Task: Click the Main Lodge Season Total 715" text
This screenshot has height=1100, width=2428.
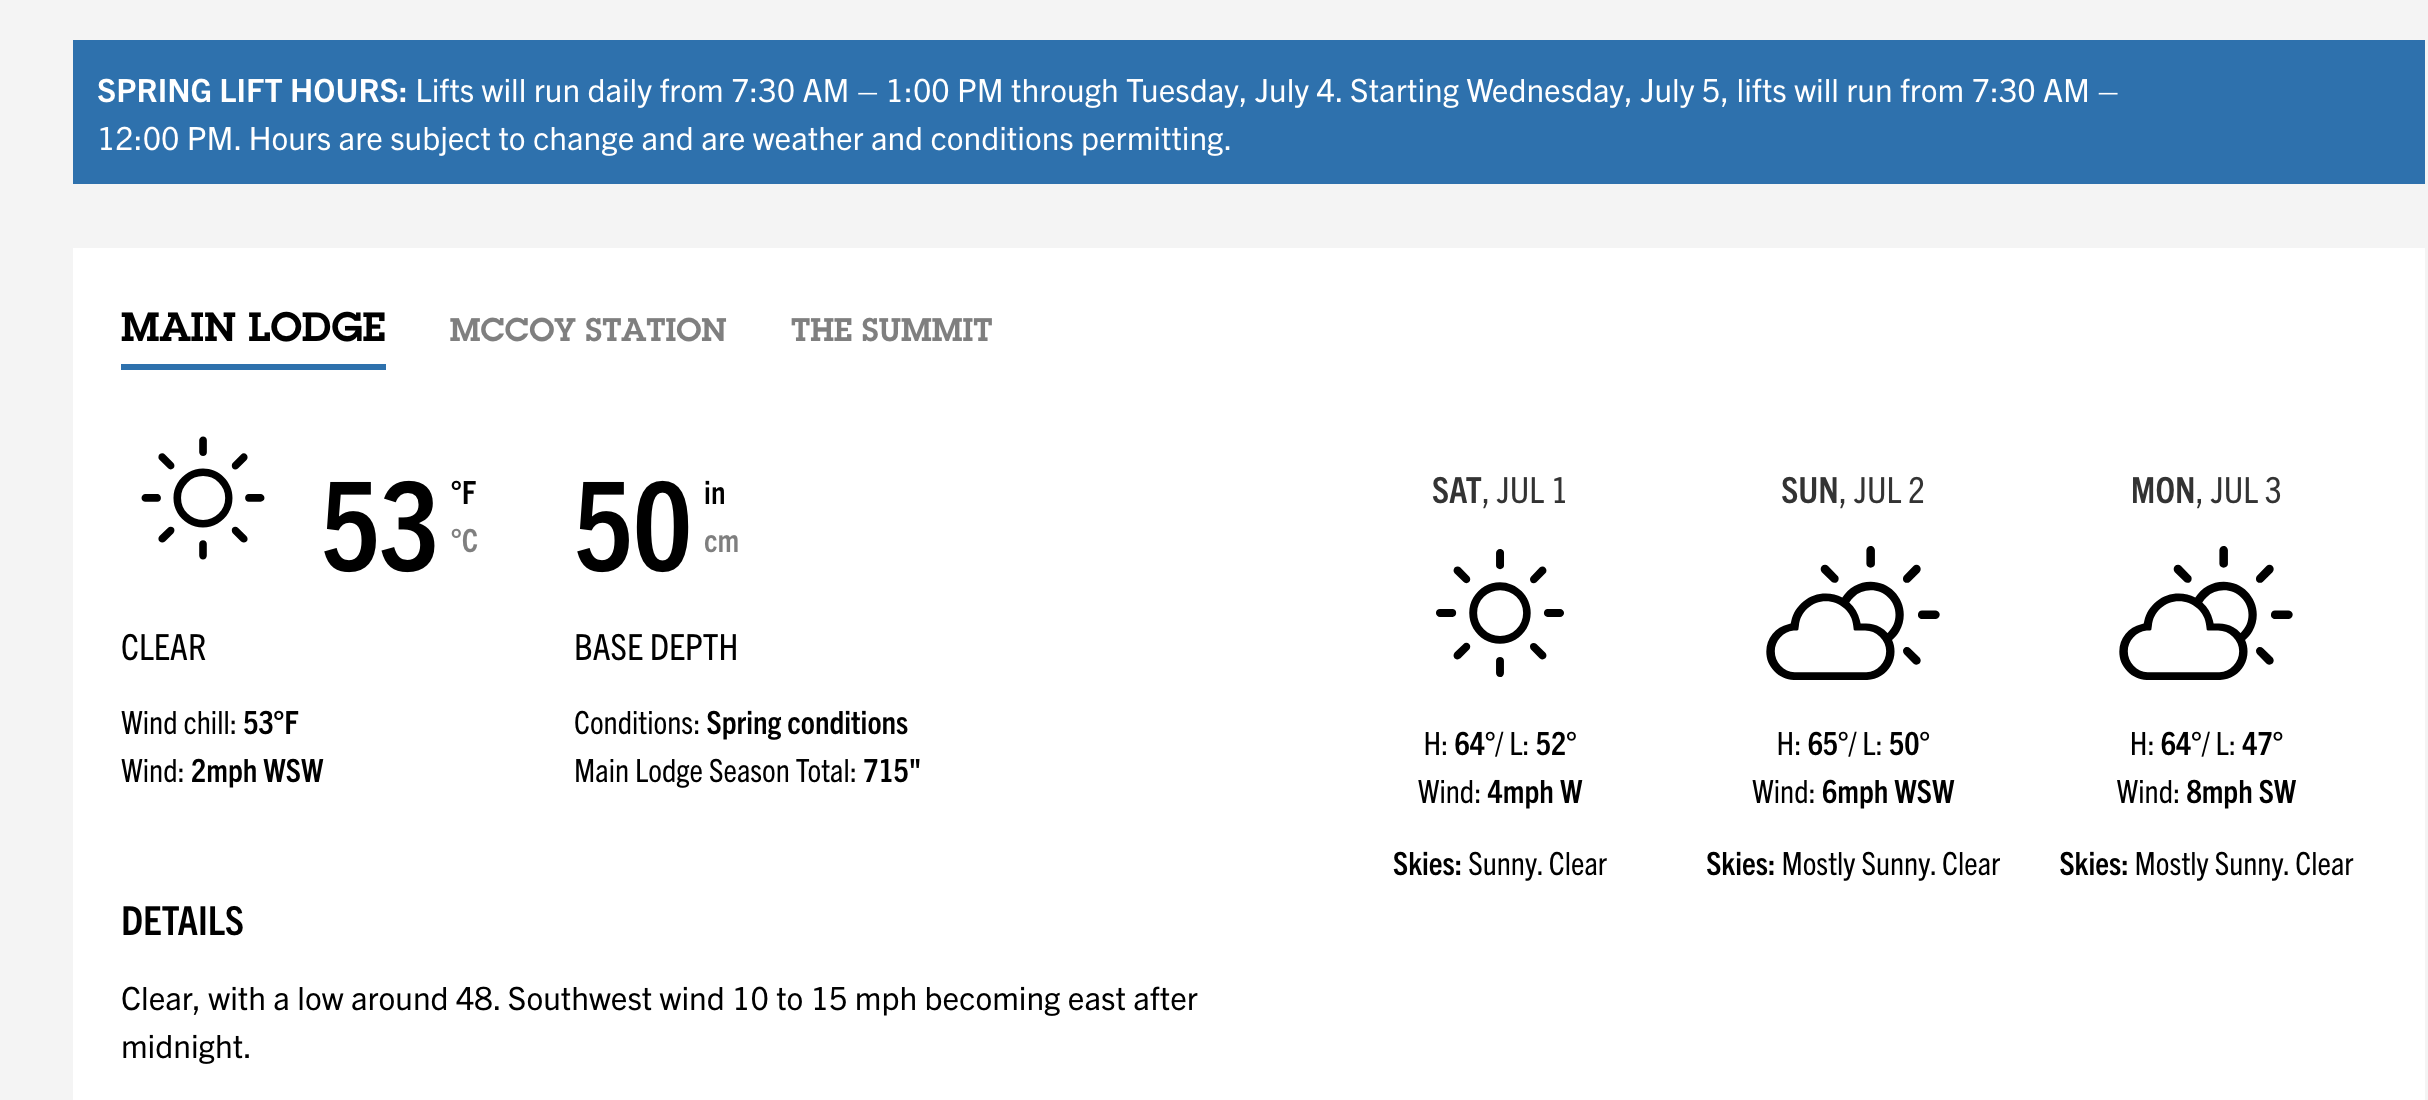Action: [747, 771]
